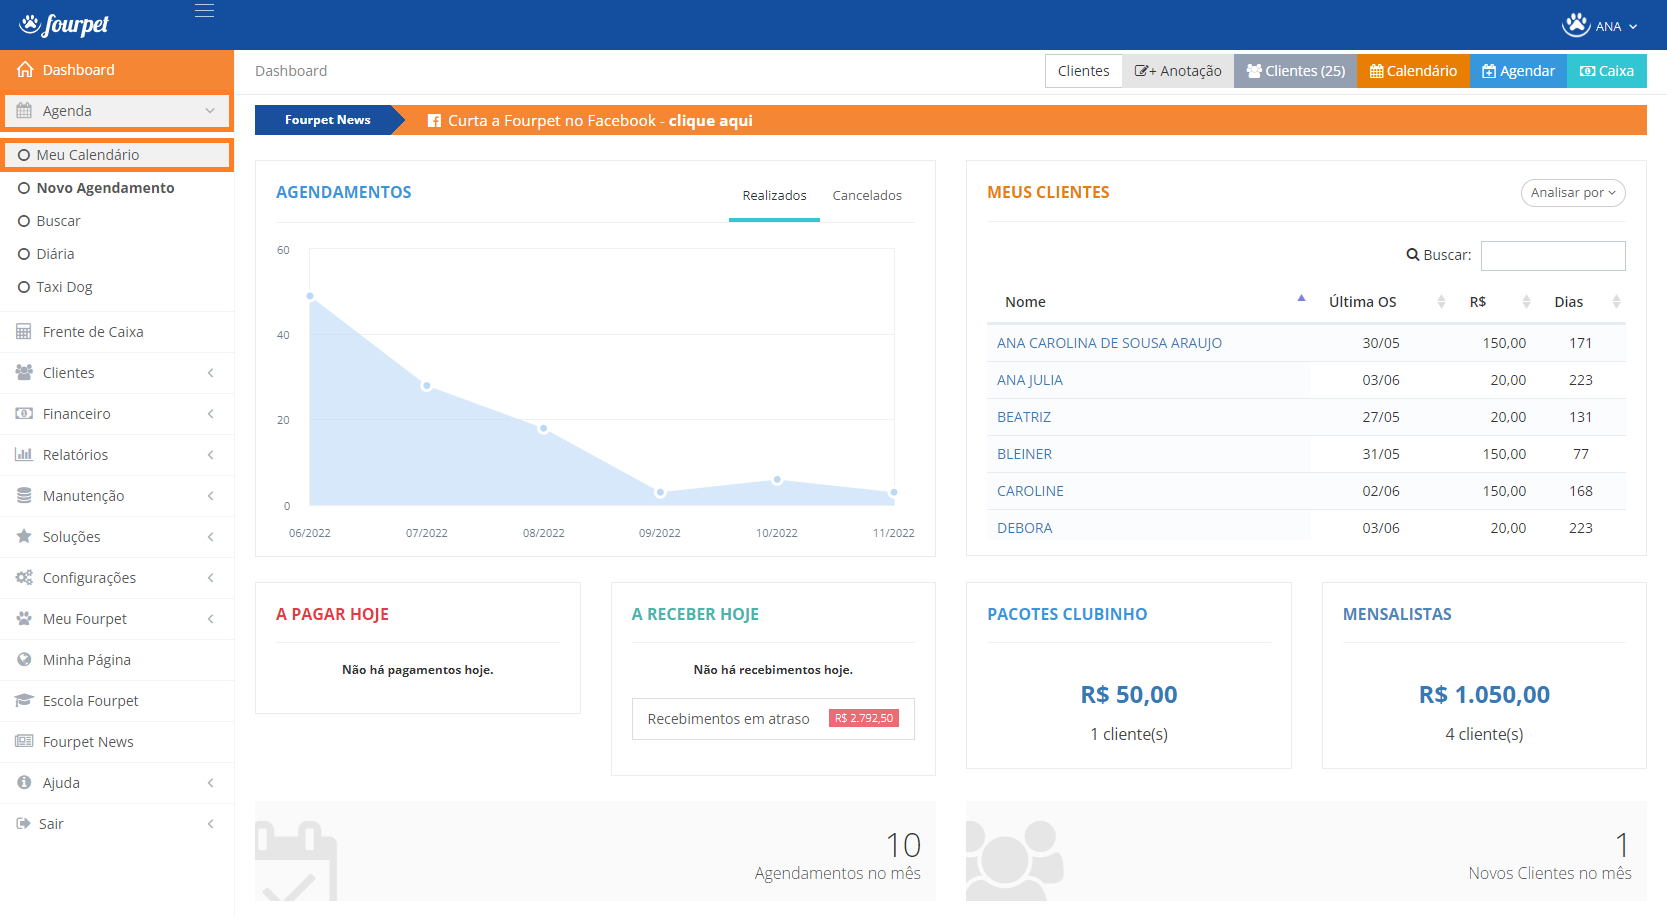Open the ANA user paw avatar
This screenshot has height=919, width=1667.
[1576, 25]
